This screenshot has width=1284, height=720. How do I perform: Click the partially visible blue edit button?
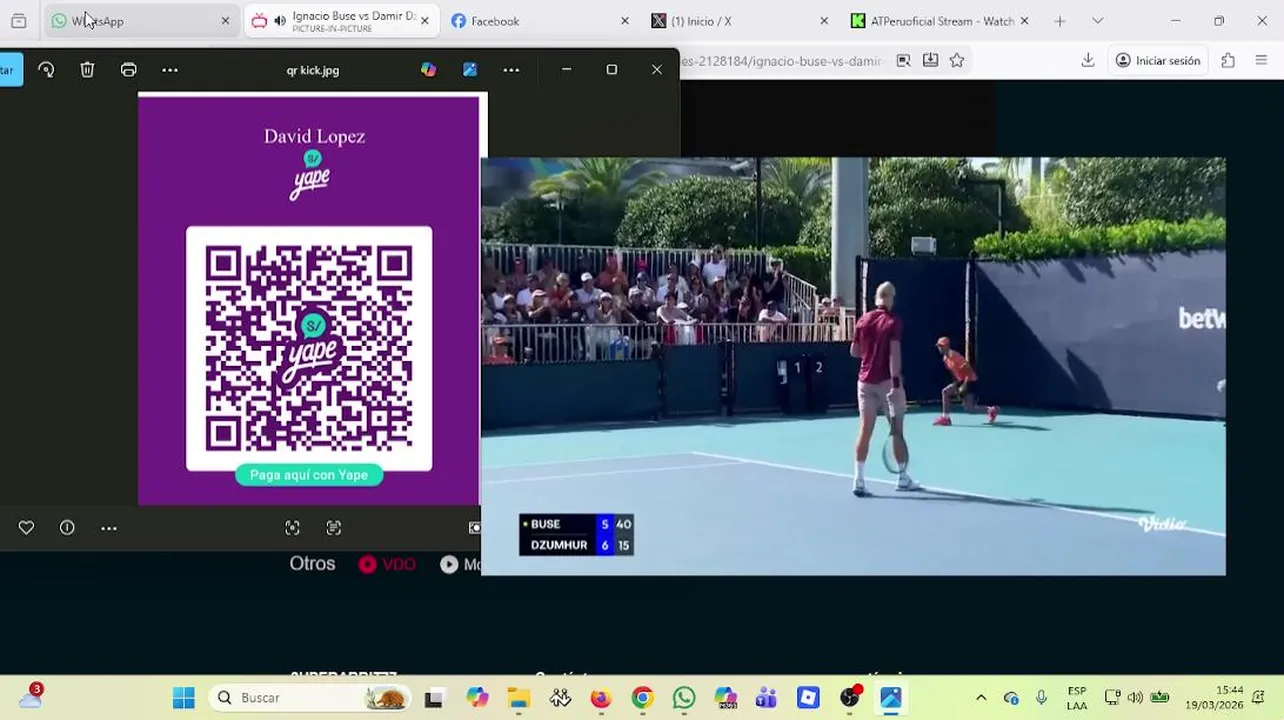tap(11, 69)
